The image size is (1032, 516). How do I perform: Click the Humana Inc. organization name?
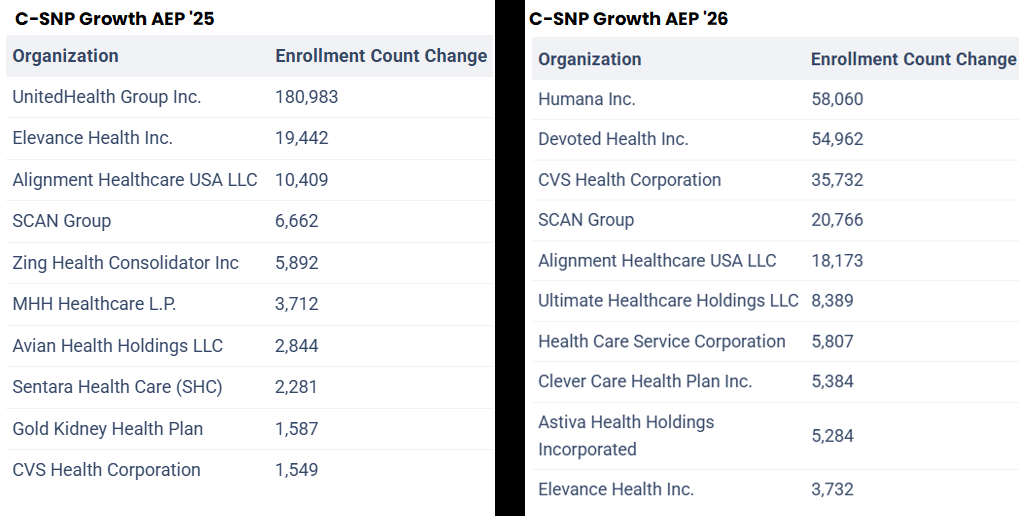(x=586, y=99)
